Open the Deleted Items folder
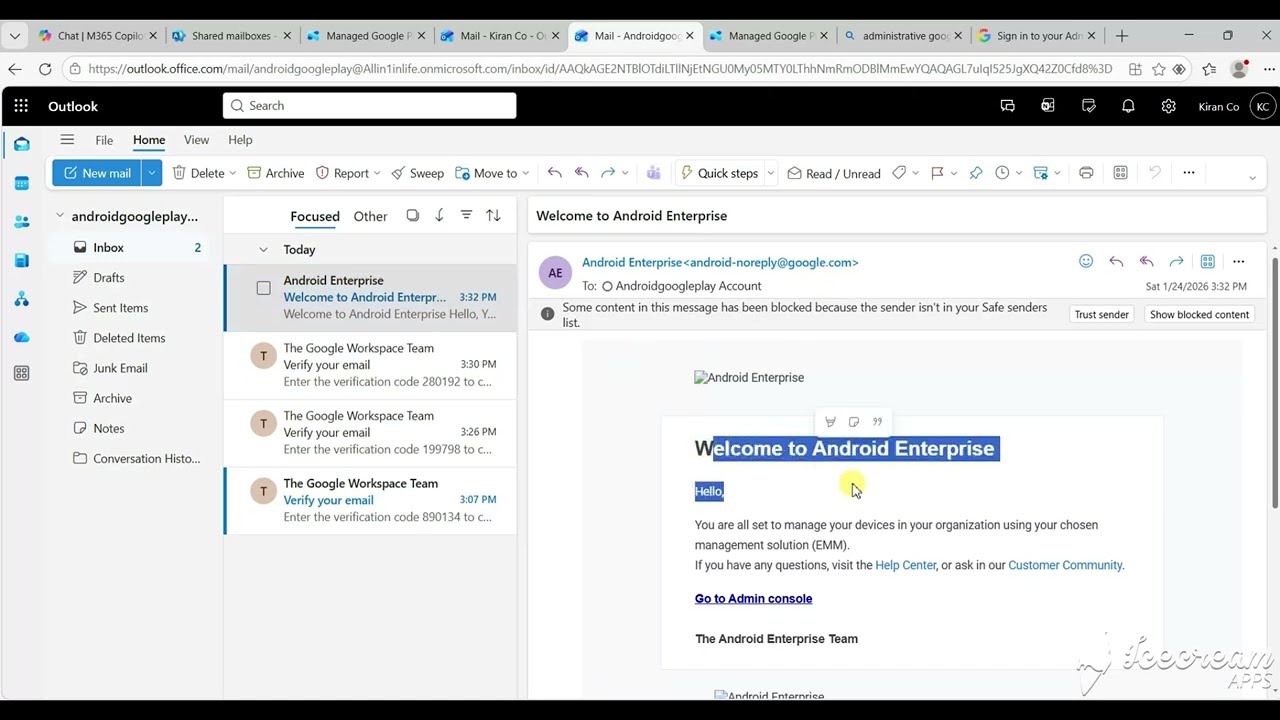The height and width of the screenshot is (720, 1280). [x=129, y=338]
